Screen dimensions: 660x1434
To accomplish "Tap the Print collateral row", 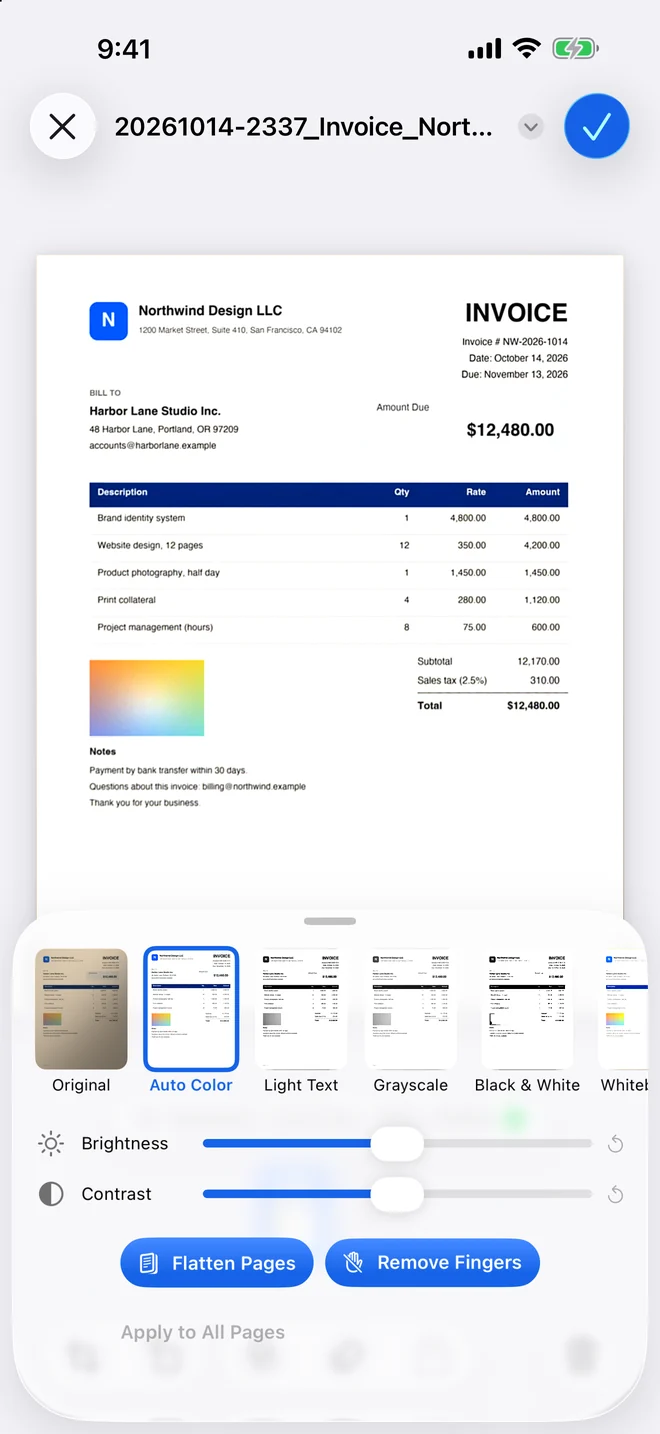I will [328, 600].
